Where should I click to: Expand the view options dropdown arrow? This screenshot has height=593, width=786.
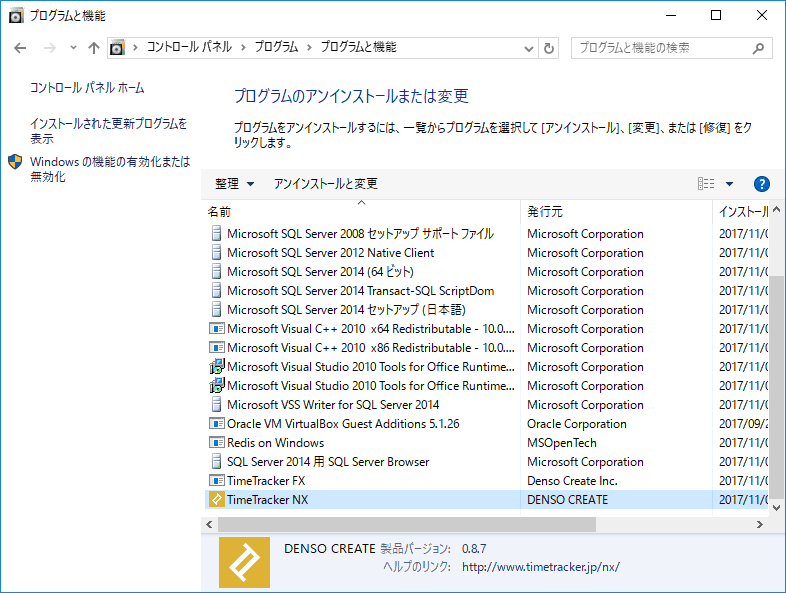pos(729,184)
